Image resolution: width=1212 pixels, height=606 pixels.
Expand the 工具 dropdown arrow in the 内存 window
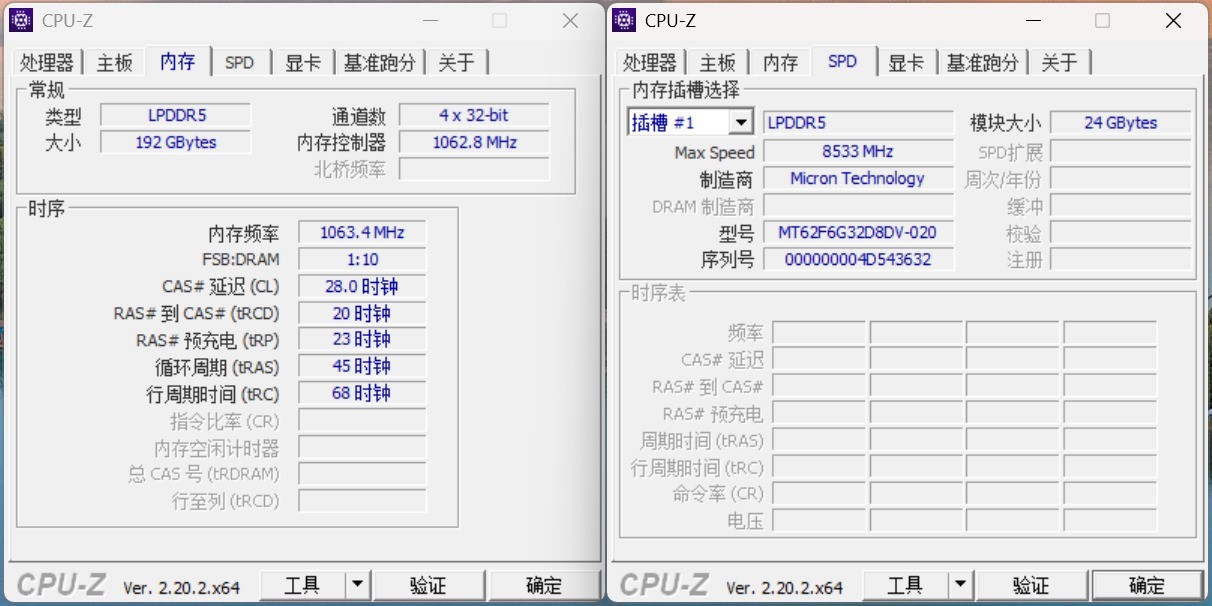point(357,585)
